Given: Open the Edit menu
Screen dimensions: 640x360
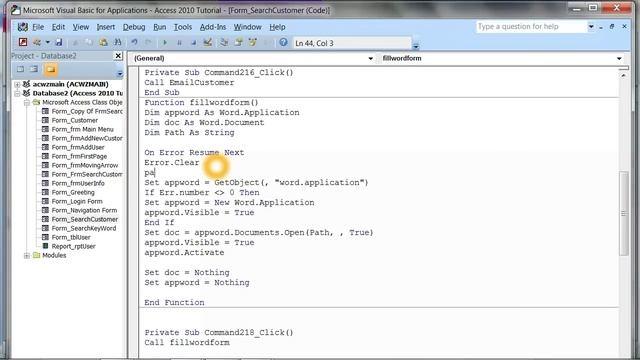Looking at the screenshot, I should [58, 27].
